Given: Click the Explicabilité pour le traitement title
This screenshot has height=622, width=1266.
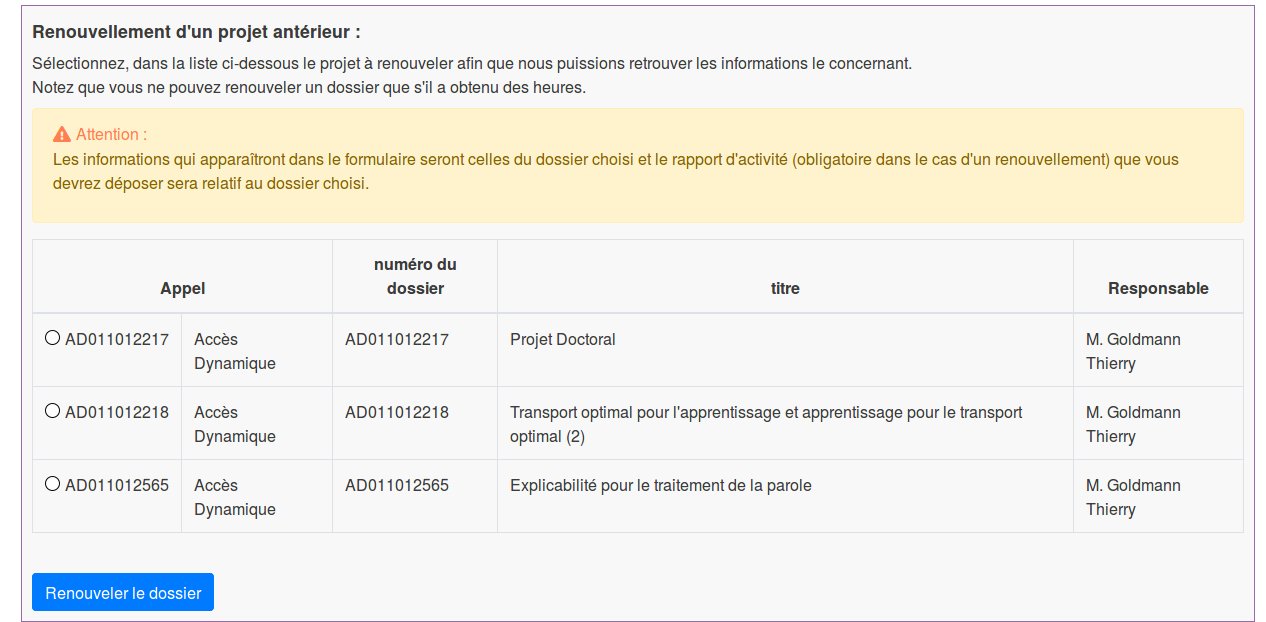Looking at the screenshot, I should pos(660,485).
